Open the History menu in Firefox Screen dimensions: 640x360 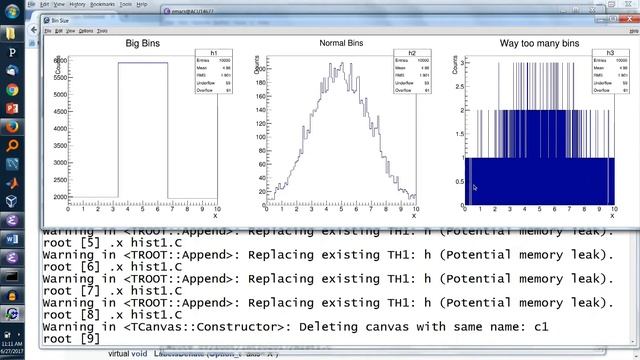tap(77, 4)
